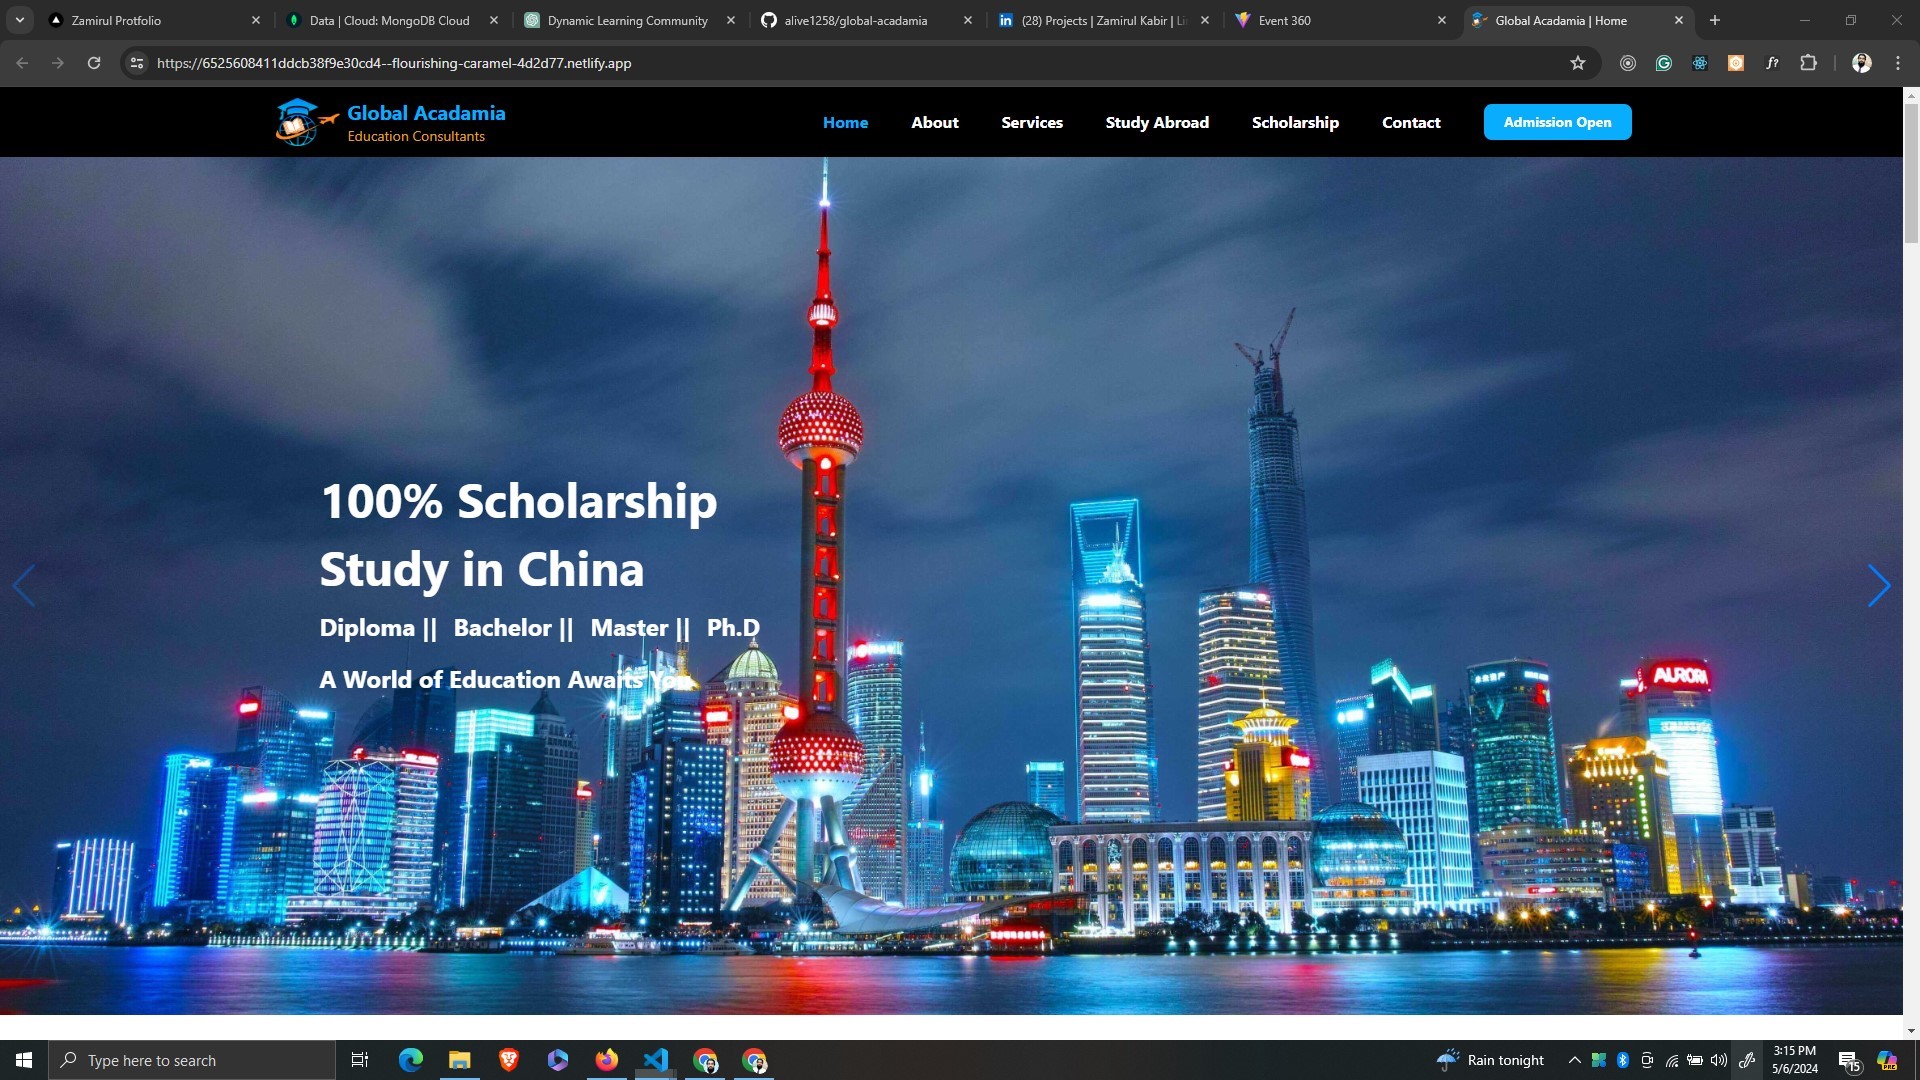Image resolution: width=1920 pixels, height=1080 pixels.
Task: Show hidden system tray icons
Action: [1574, 1060]
